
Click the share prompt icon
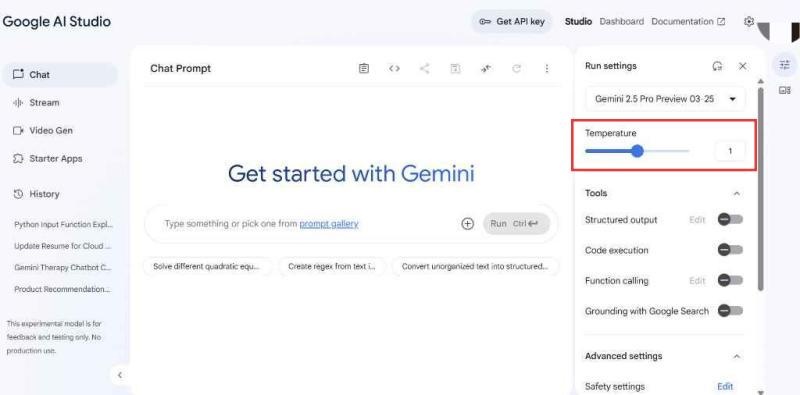tap(424, 68)
